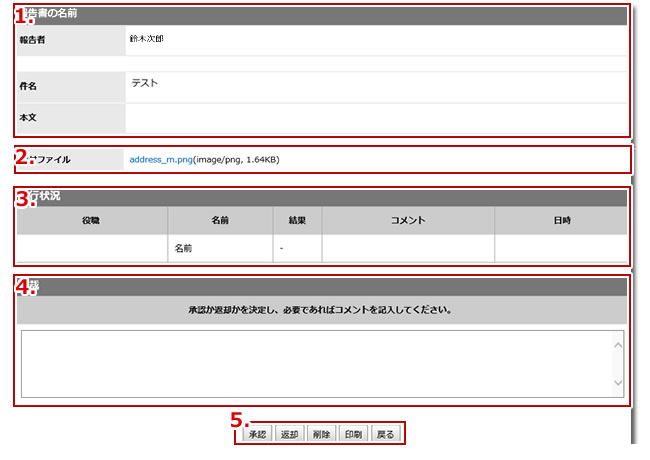Click the 報告者 field label

33,40
